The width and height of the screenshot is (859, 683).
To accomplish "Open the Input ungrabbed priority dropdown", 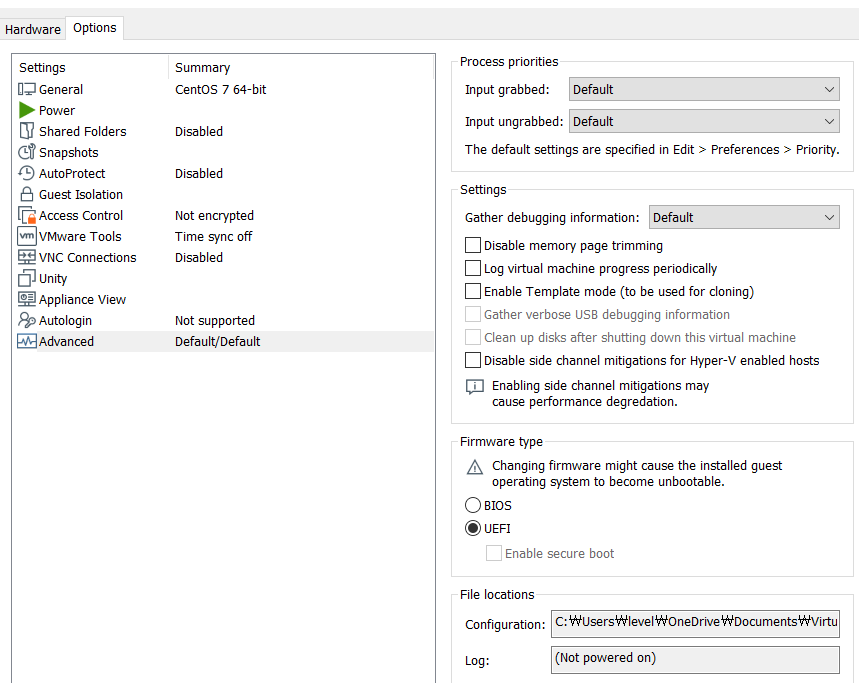I will pyautogui.click(x=704, y=121).
